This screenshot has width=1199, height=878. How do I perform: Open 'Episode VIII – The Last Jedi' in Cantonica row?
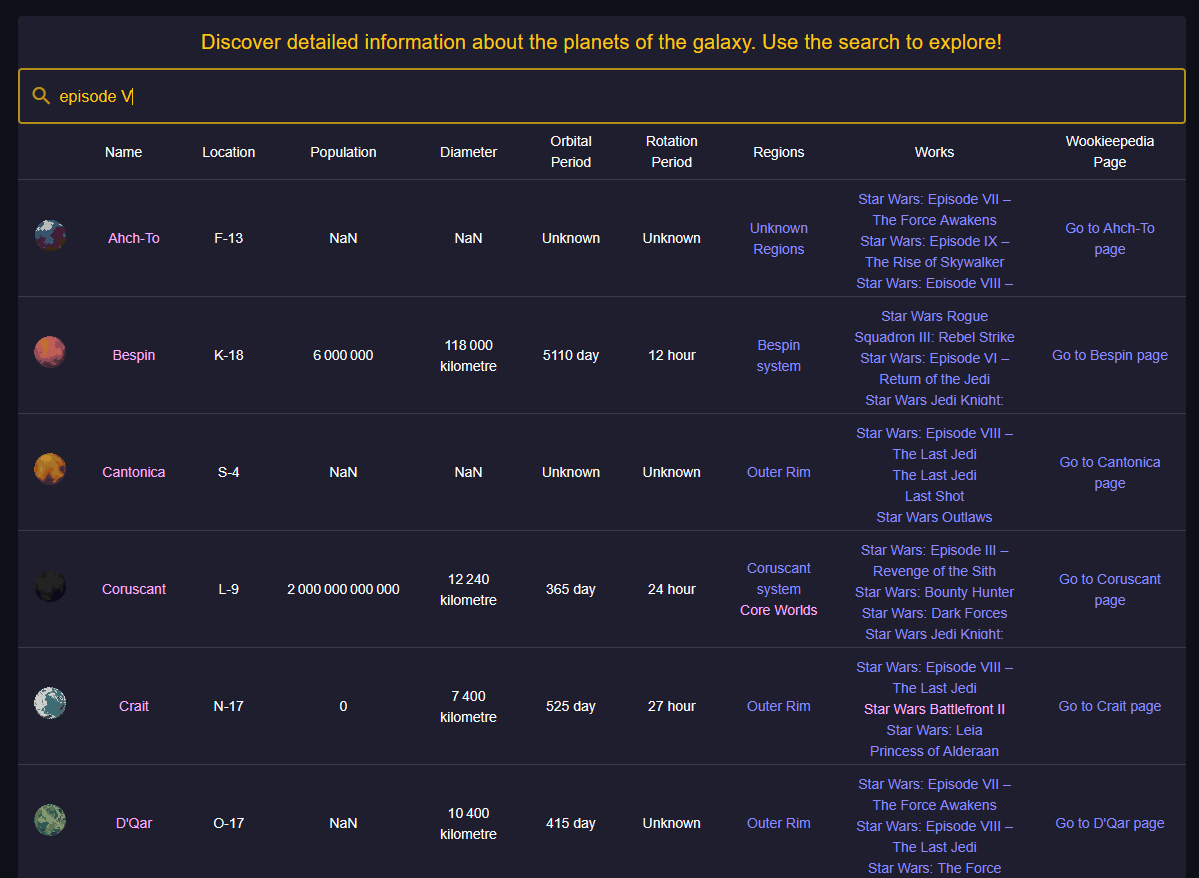(x=934, y=444)
